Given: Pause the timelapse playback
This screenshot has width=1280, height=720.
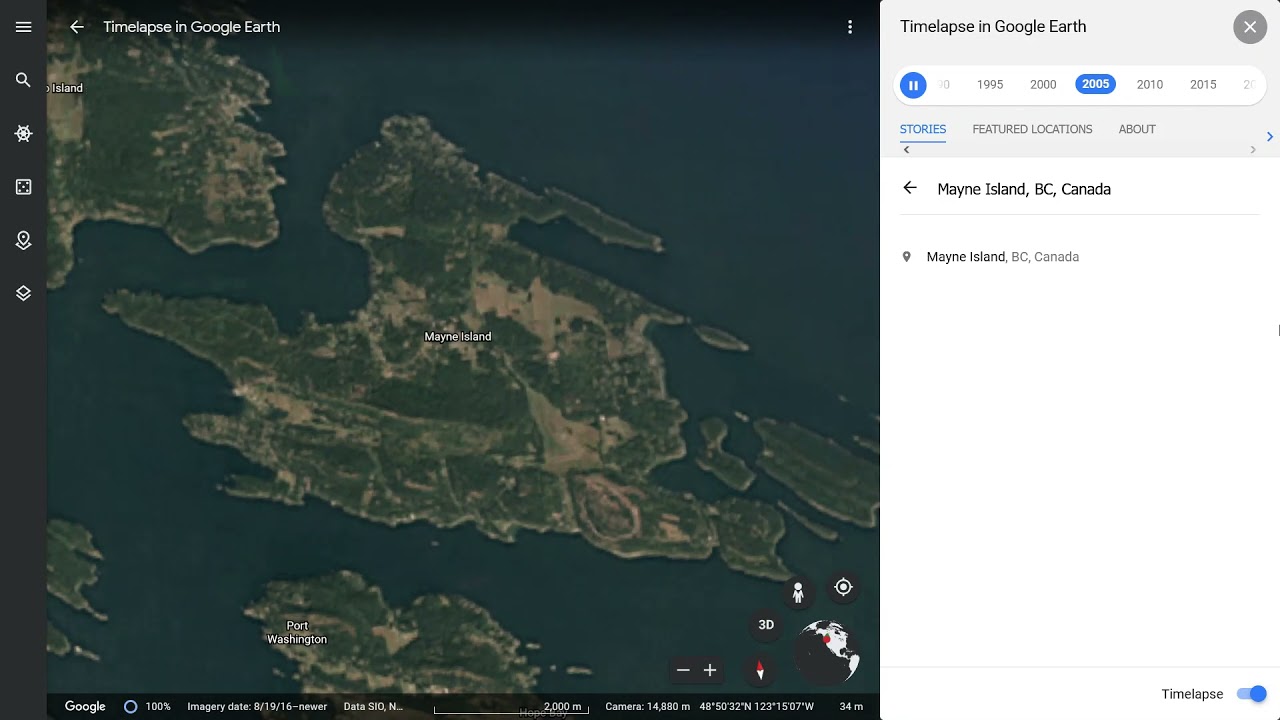Looking at the screenshot, I should click(x=913, y=85).
